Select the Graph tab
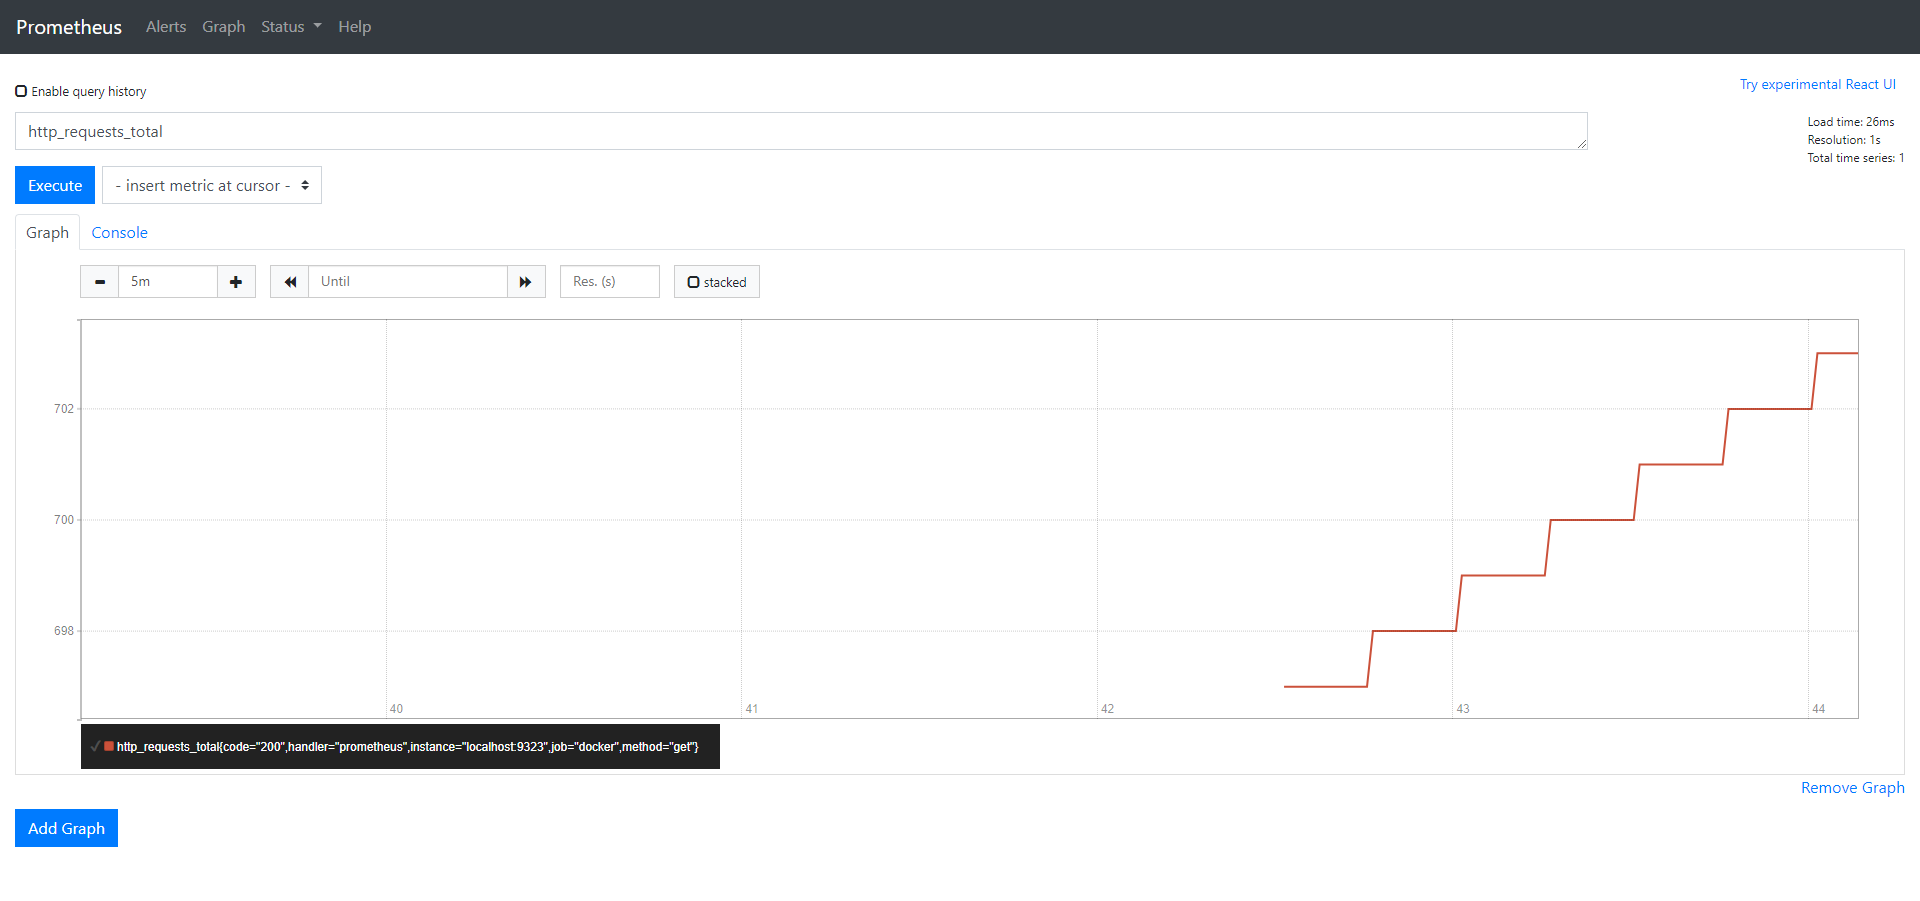Image resolution: width=1920 pixels, height=901 pixels. point(47,232)
